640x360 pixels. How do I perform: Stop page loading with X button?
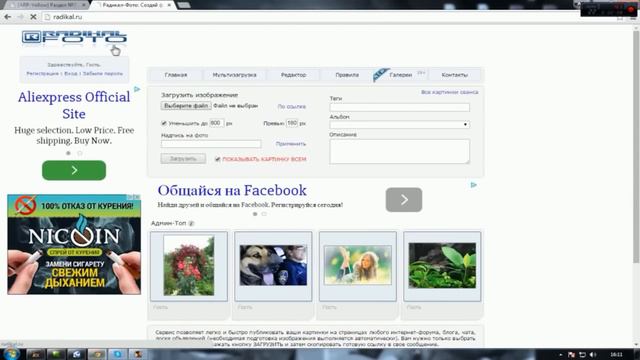click(x=33, y=17)
